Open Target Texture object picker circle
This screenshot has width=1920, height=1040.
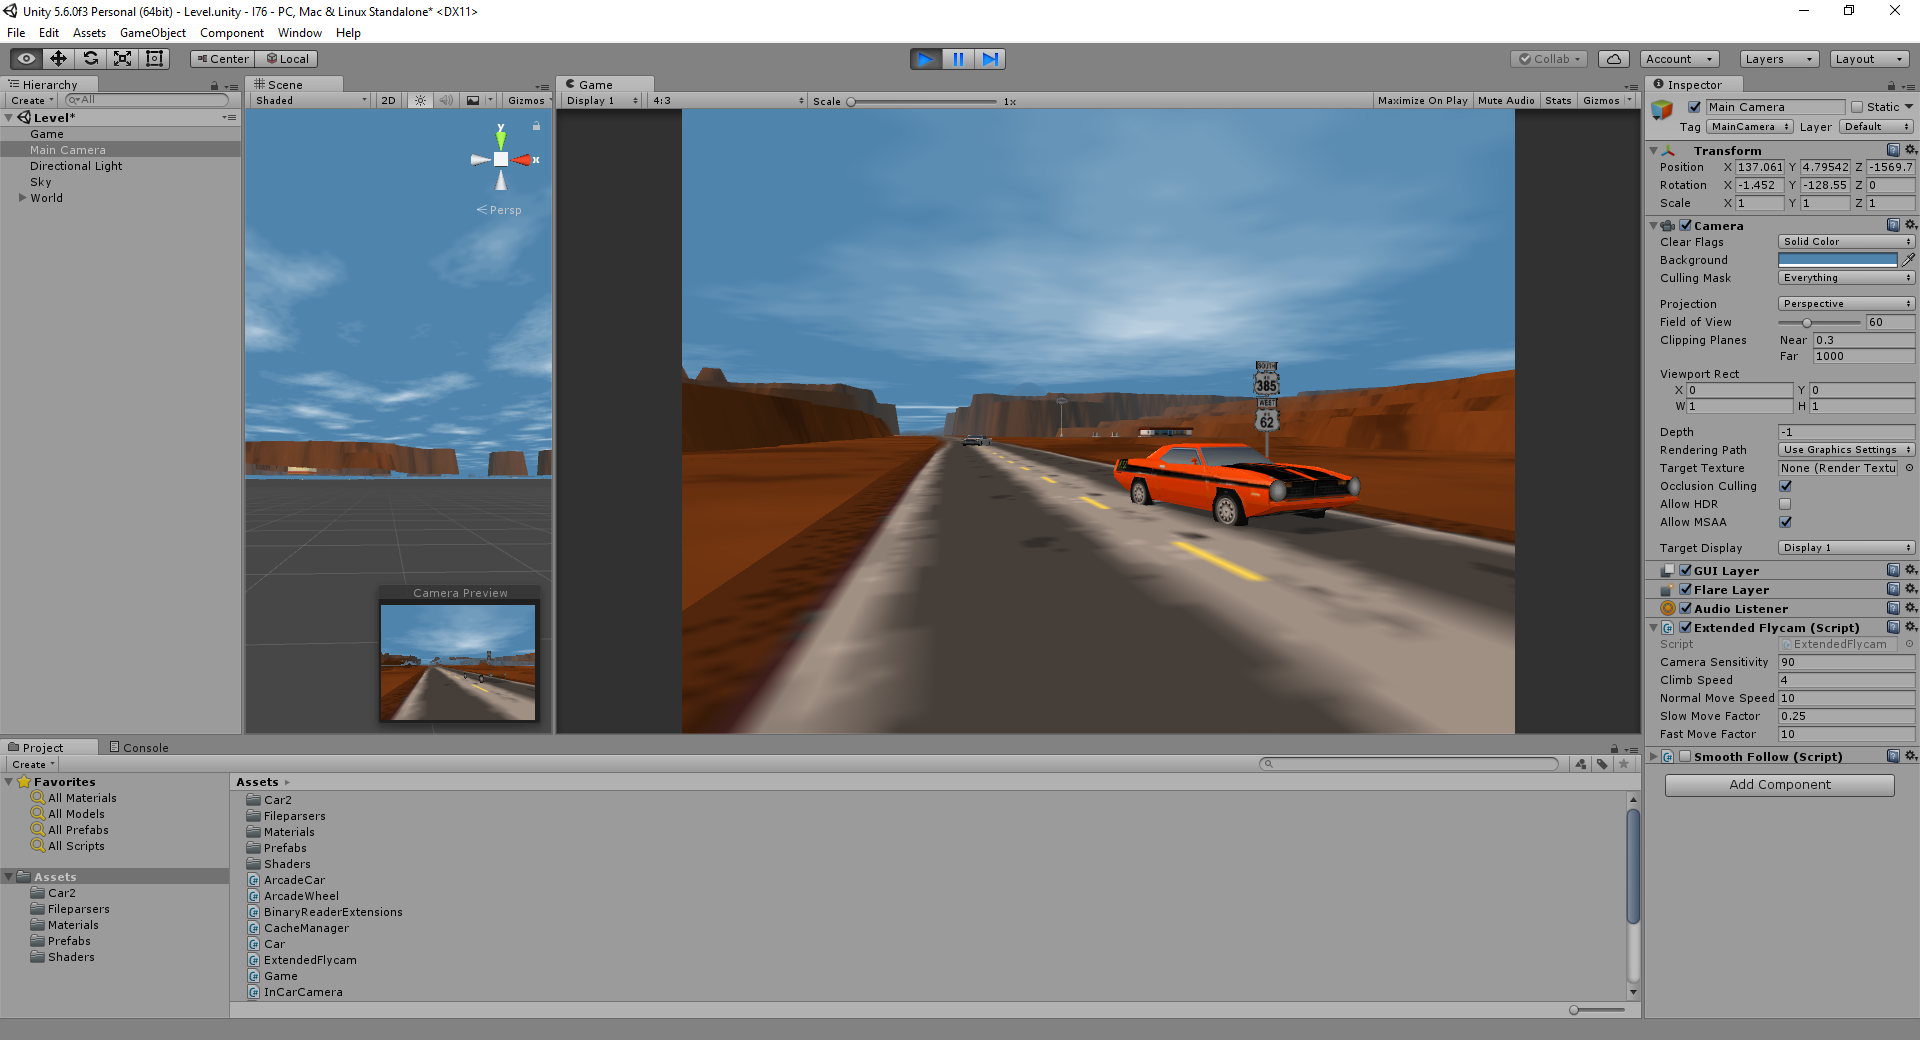1909,468
